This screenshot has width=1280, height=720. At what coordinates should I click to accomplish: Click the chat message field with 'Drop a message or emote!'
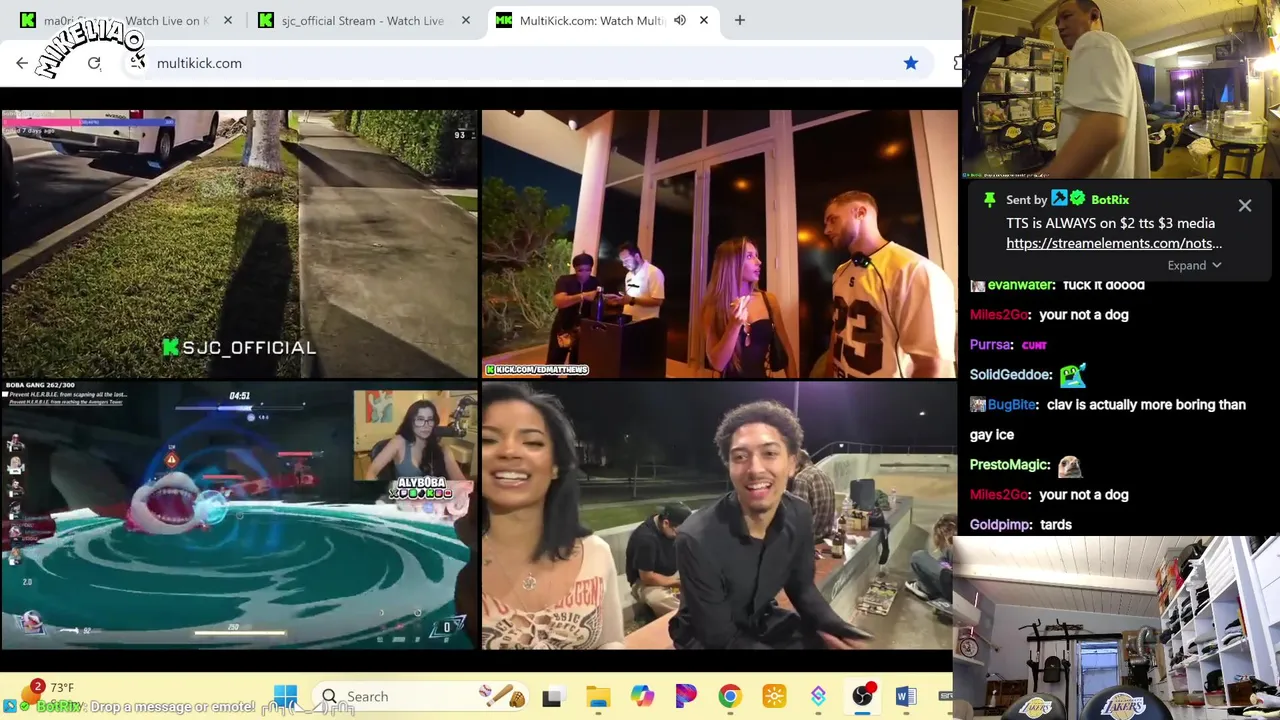point(172,707)
